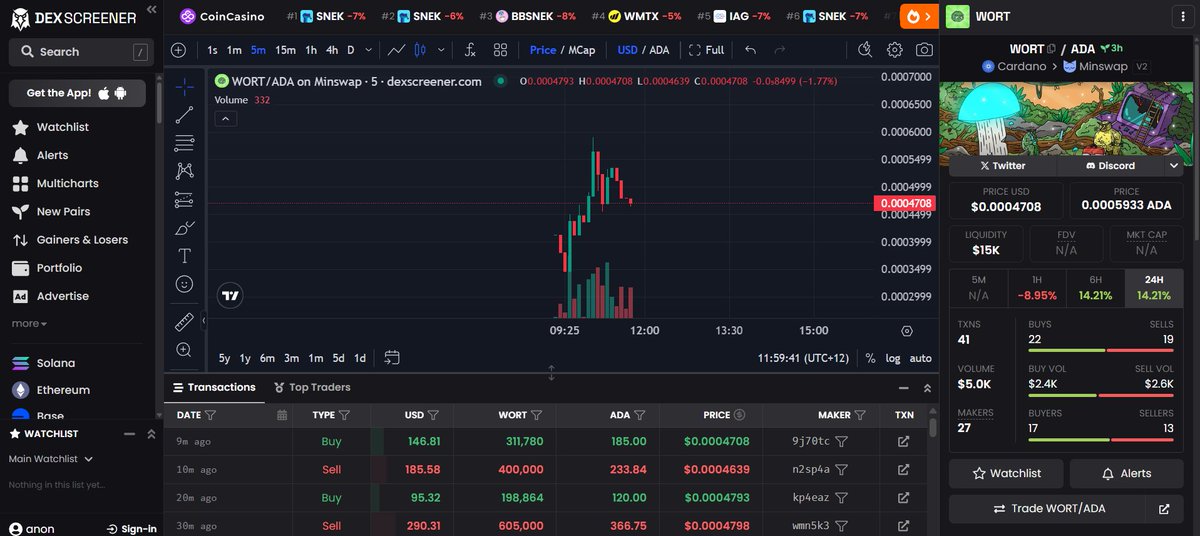Filter transactions by maker kp4eaz

pyautogui.click(x=842, y=497)
